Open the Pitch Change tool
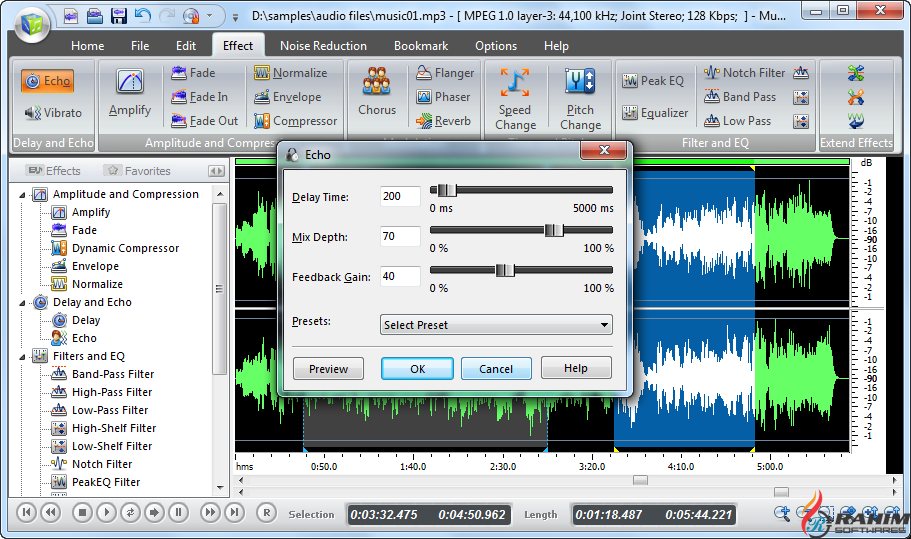Image resolution: width=911 pixels, height=539 pixels. [x=580, y=98]
